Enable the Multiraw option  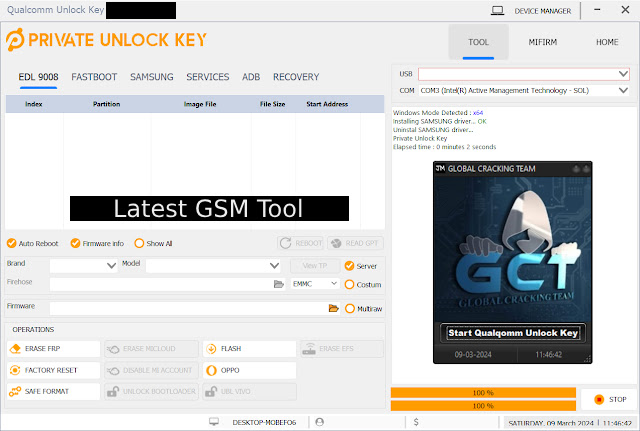[363, 309]
